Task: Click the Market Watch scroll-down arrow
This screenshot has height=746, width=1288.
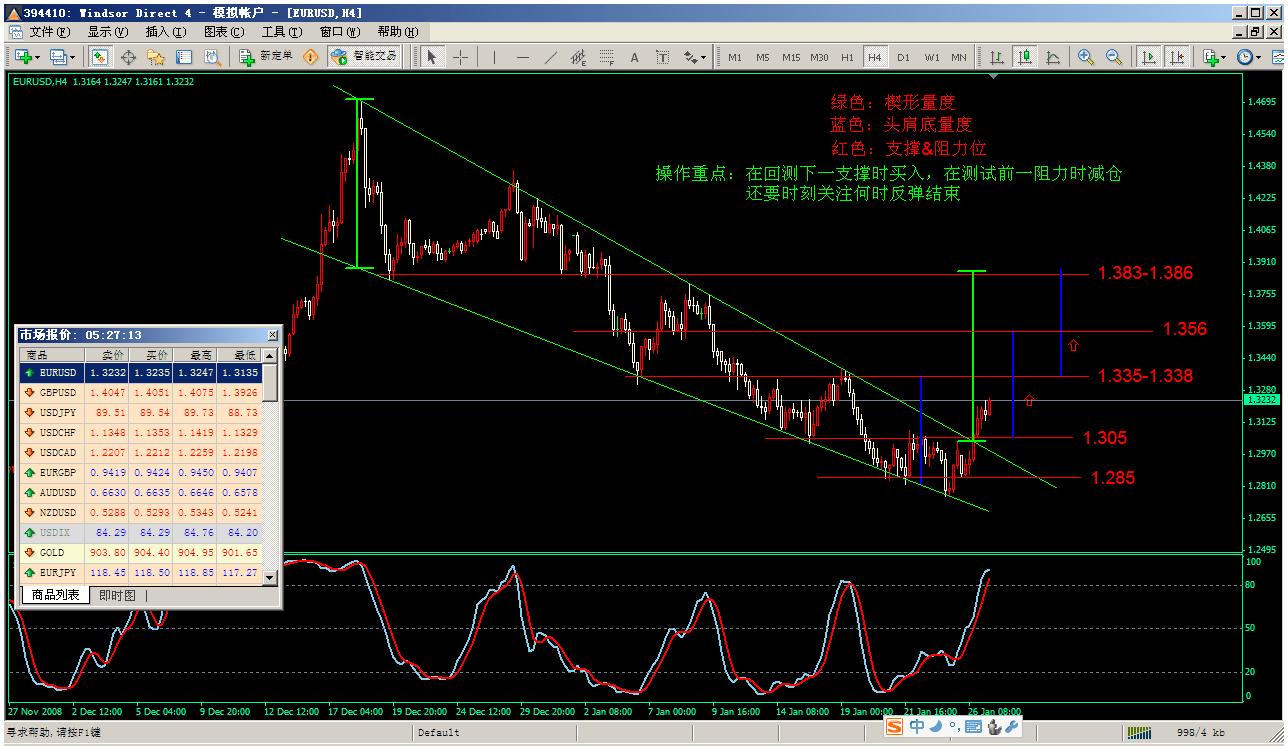Action: [270, 577]
